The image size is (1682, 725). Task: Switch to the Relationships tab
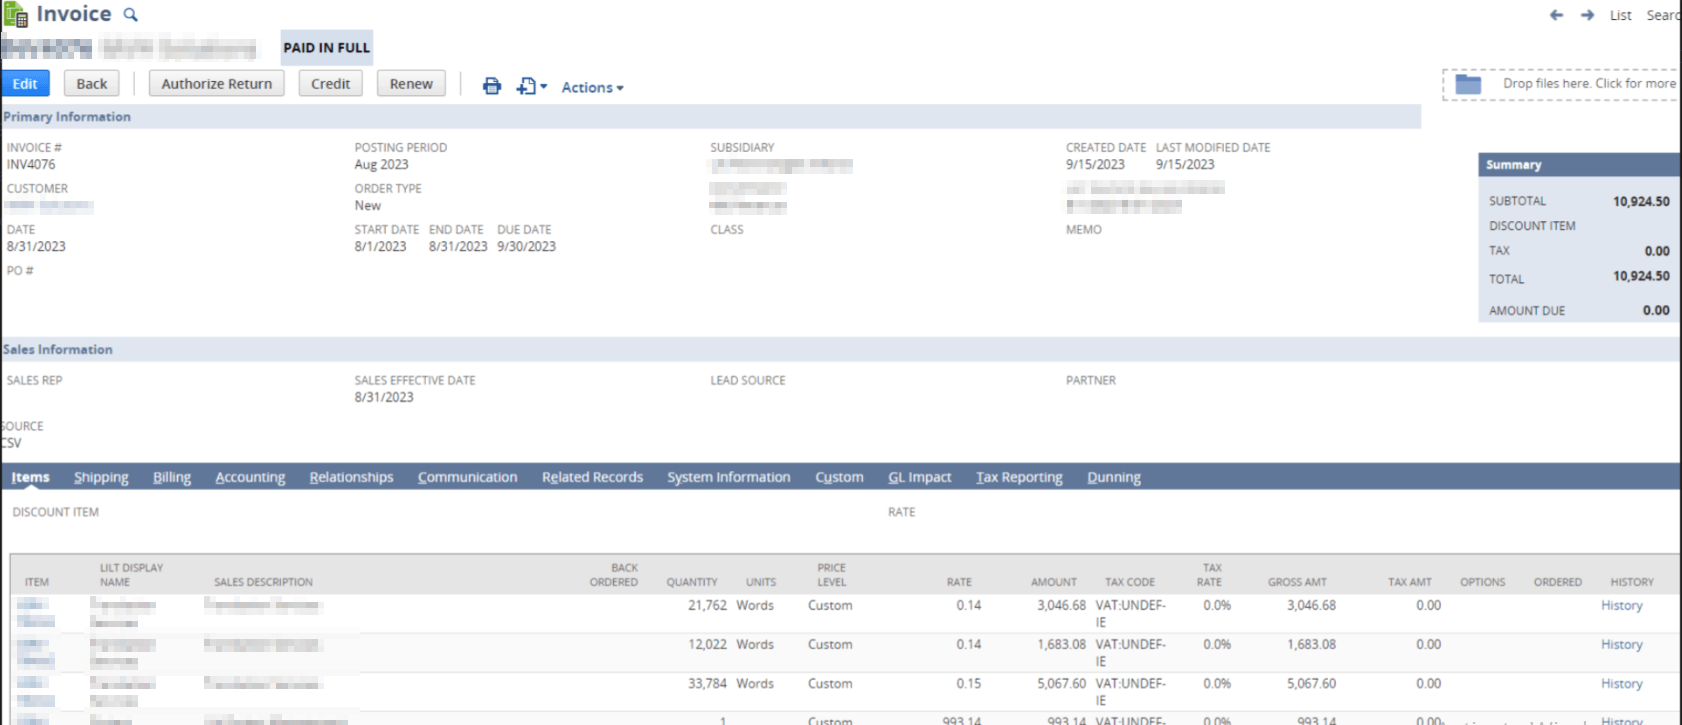pos(351,477)
